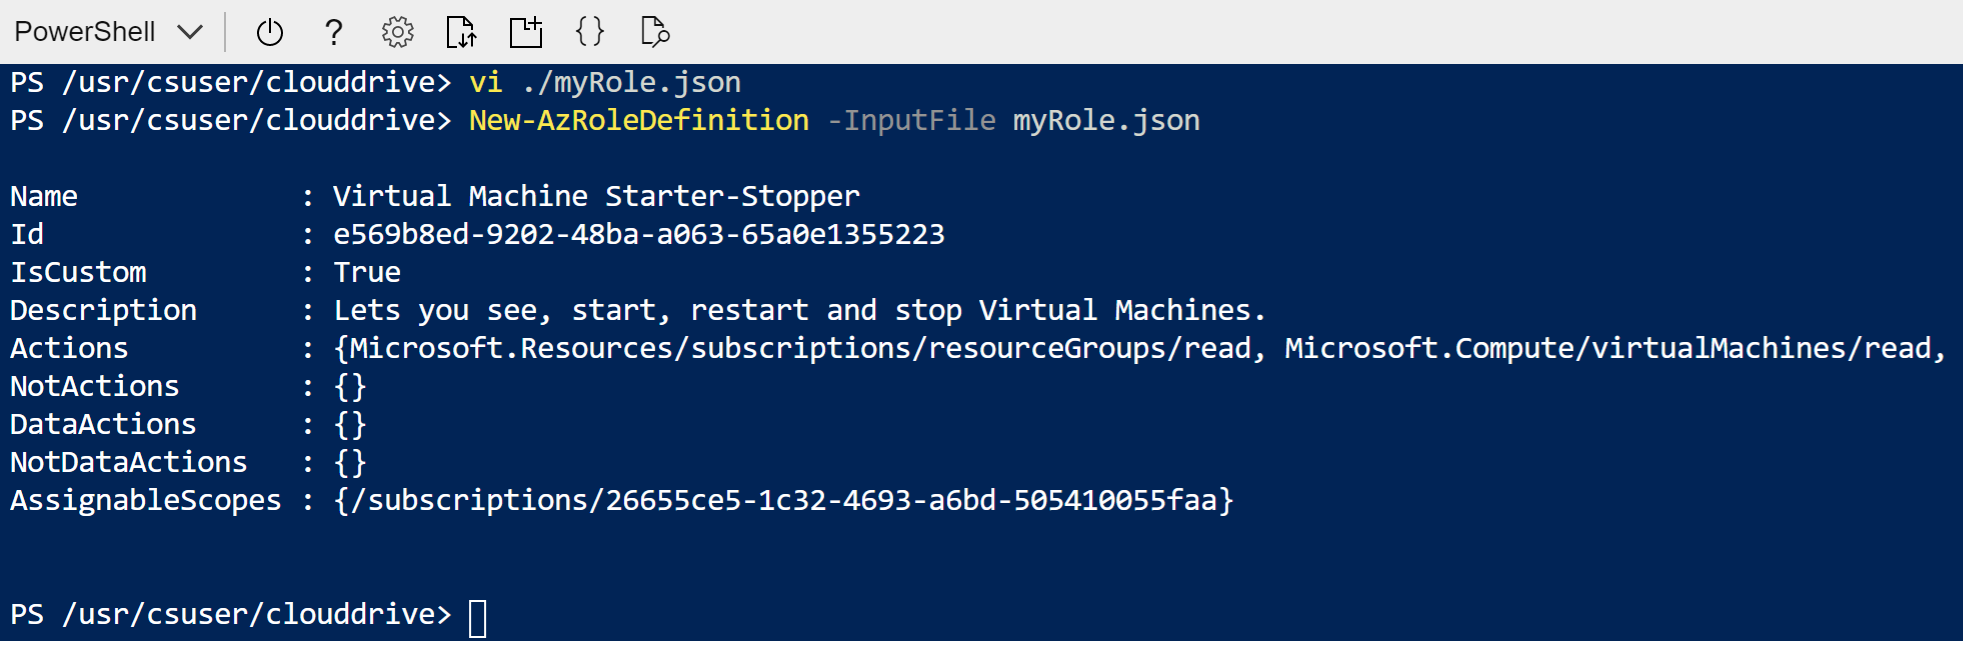Screen dimensions: 1963x649
Task: Click the role Description text
Action: point(799,311)
